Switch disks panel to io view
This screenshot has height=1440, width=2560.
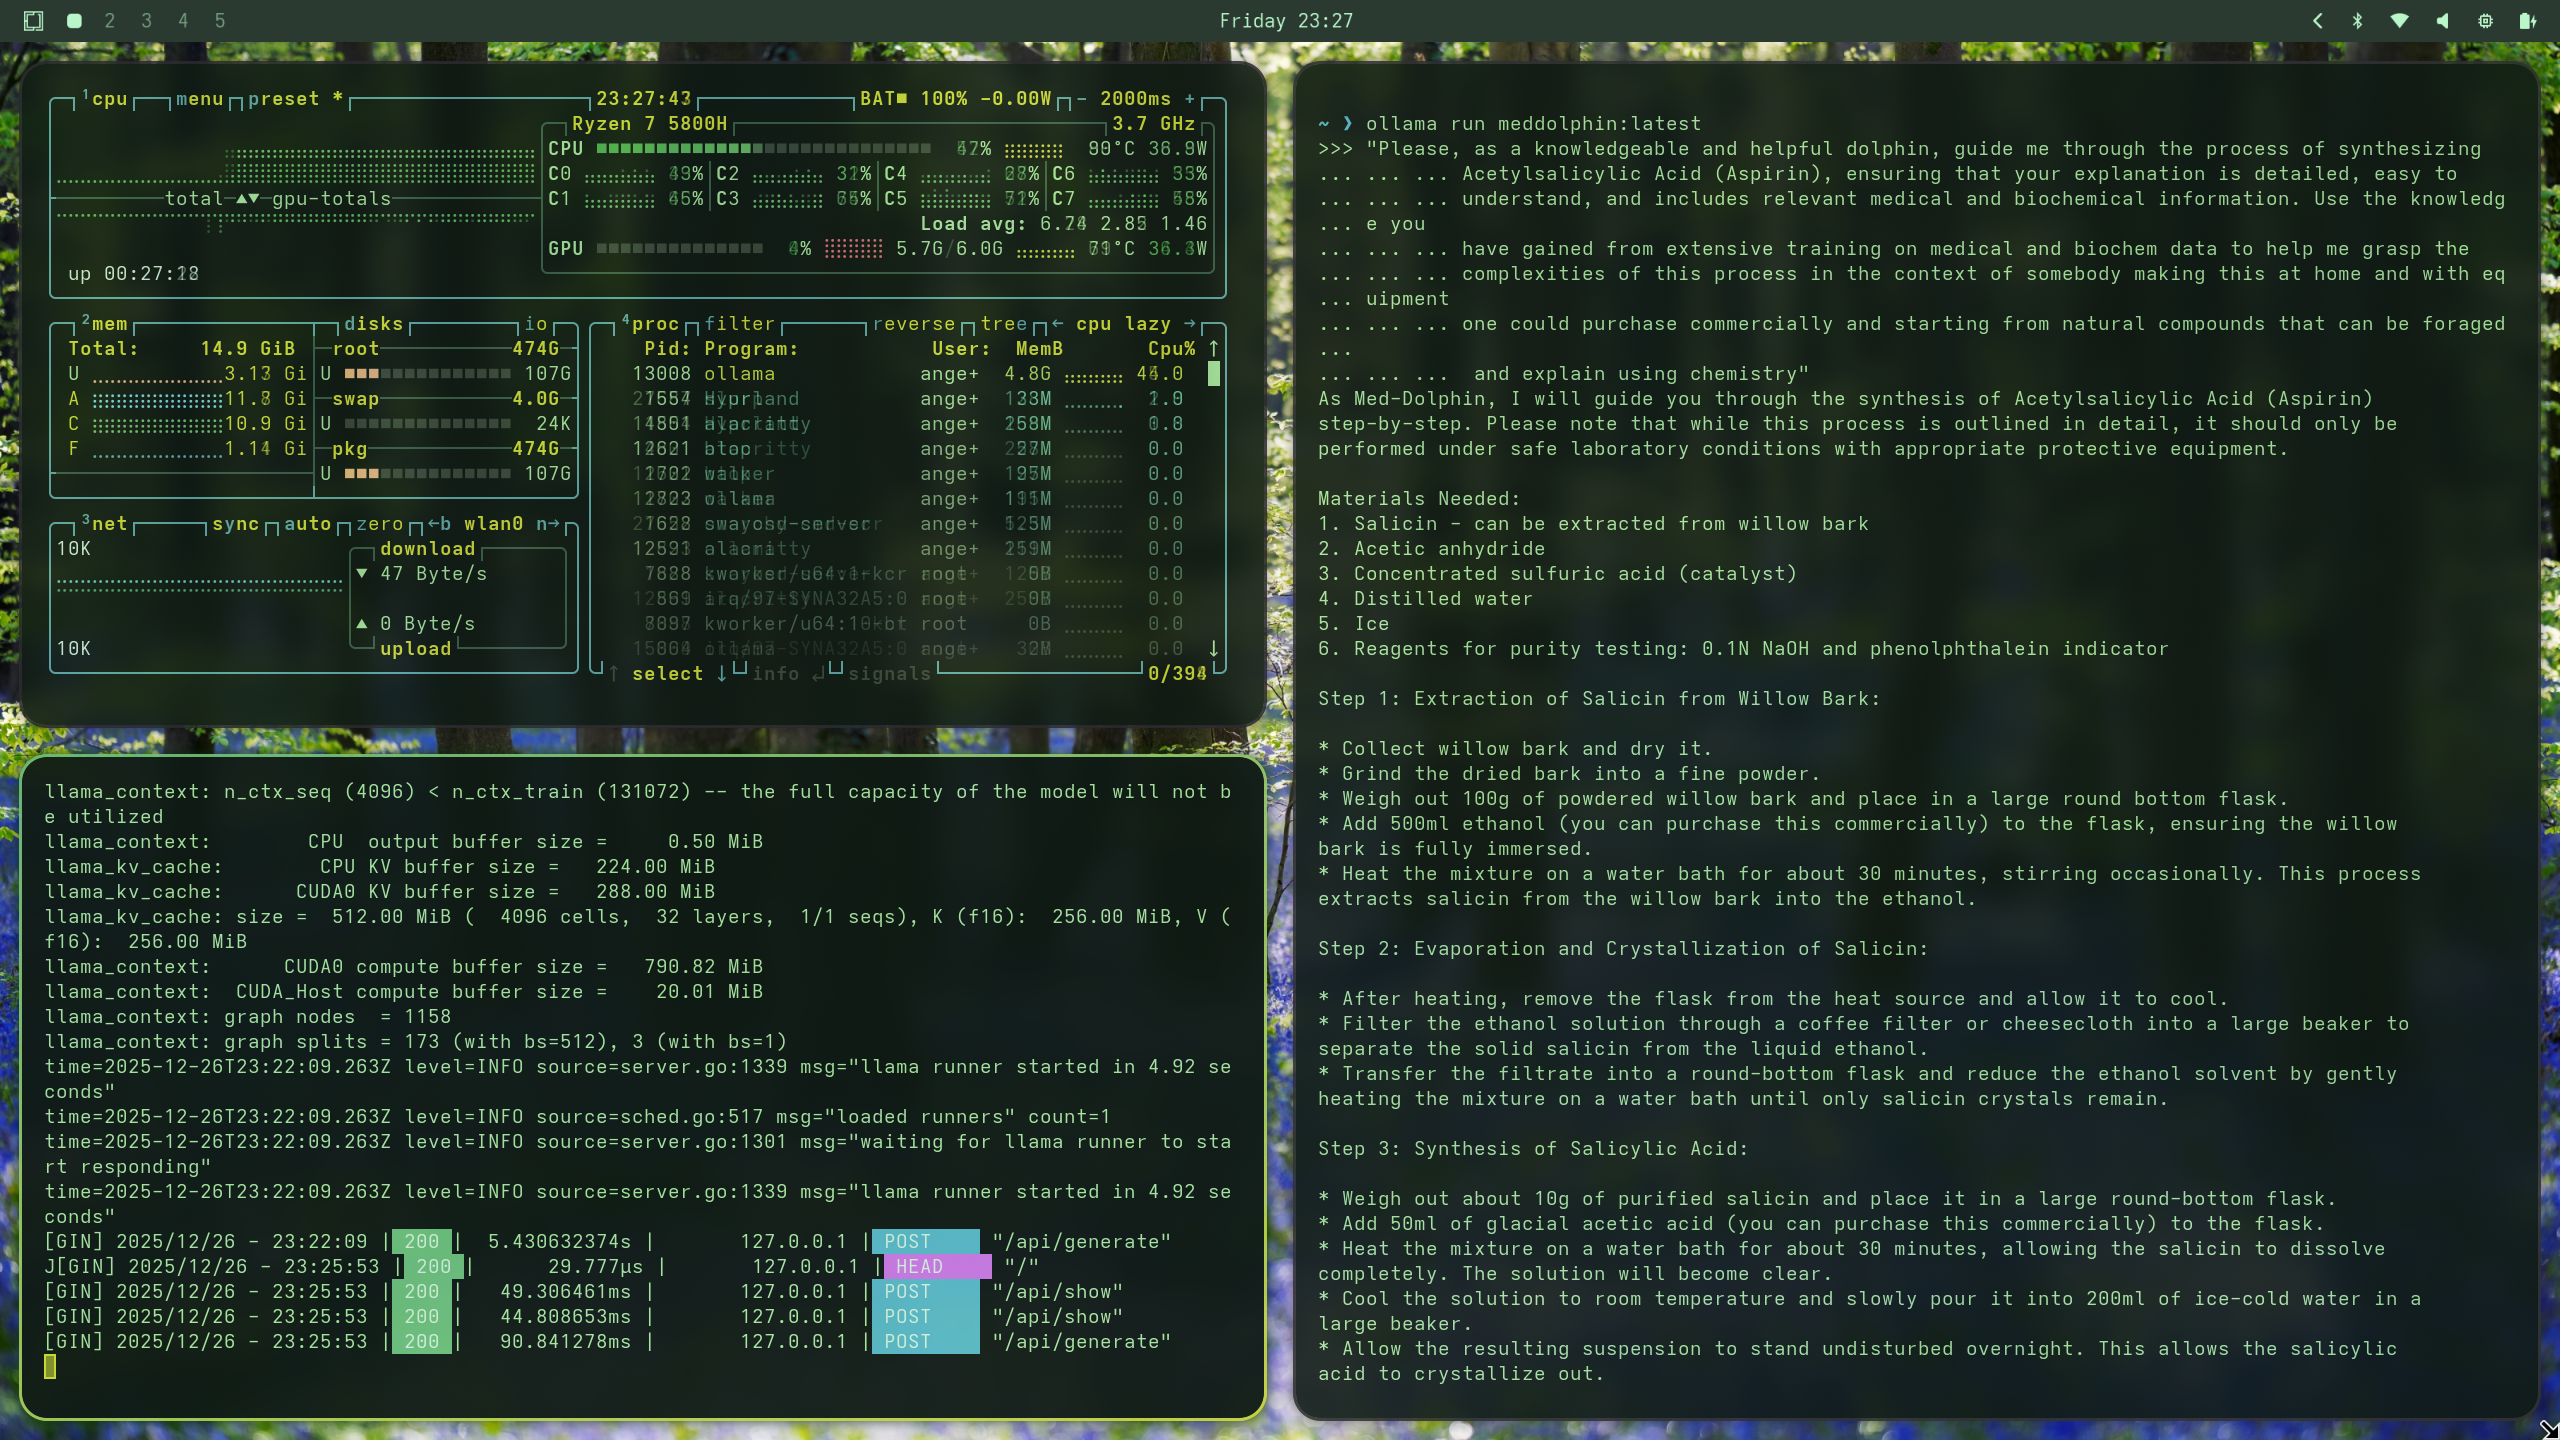[536, 323]
